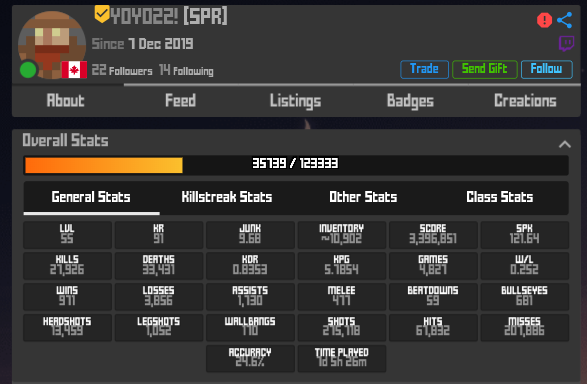
Task: Click the KDR 0.8353 stat cell
Action: [250, 266]
